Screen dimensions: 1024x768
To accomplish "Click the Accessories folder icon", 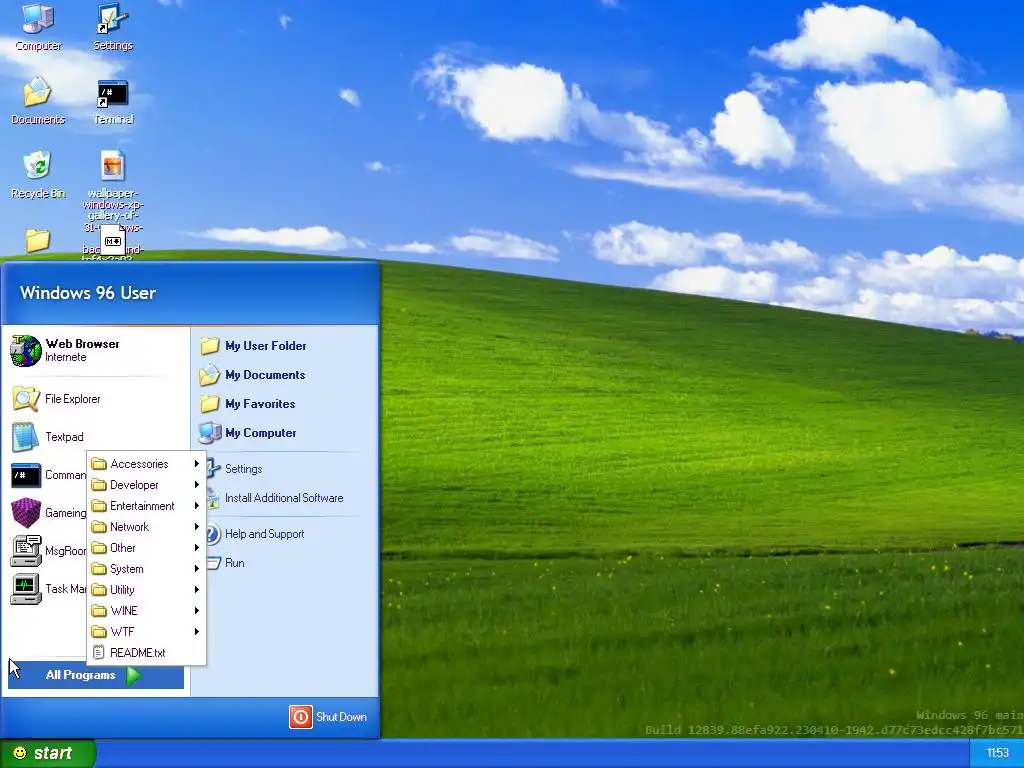I will pos(99,464).
